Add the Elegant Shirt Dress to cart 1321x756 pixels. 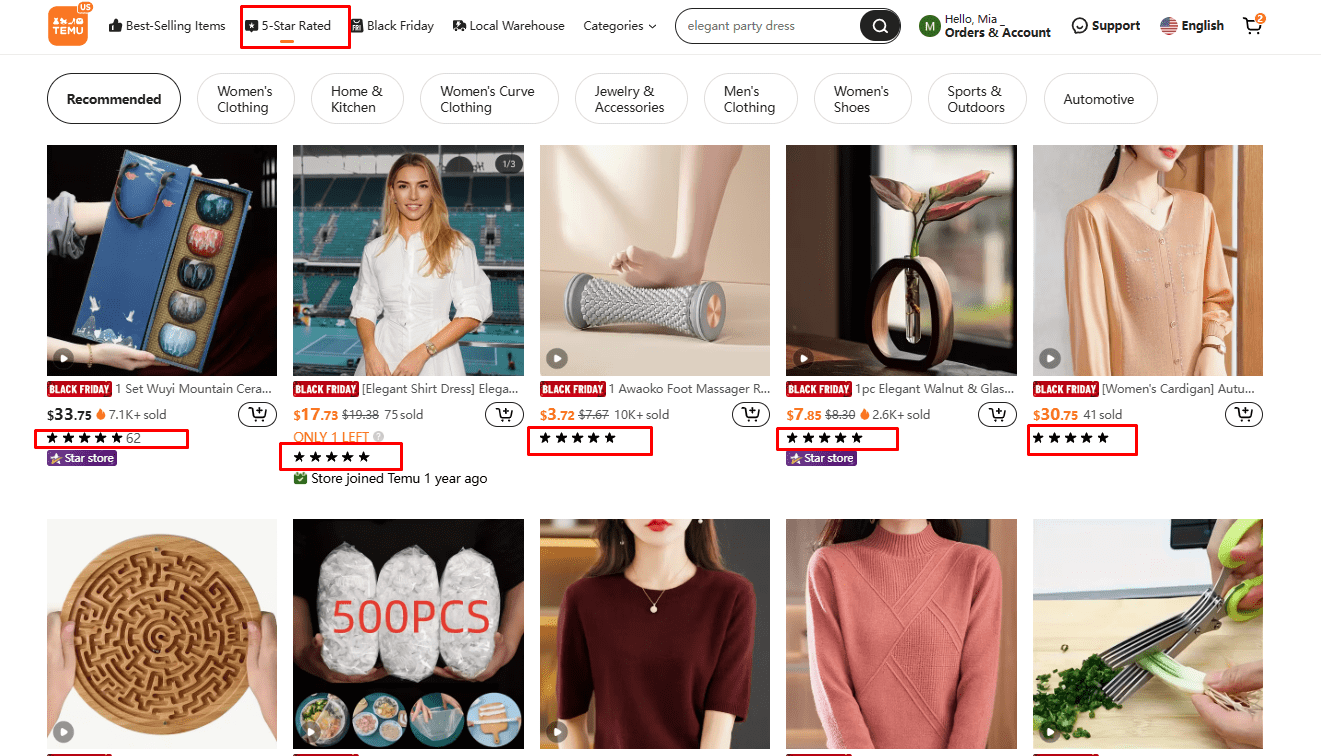click(x=504, y=414)
